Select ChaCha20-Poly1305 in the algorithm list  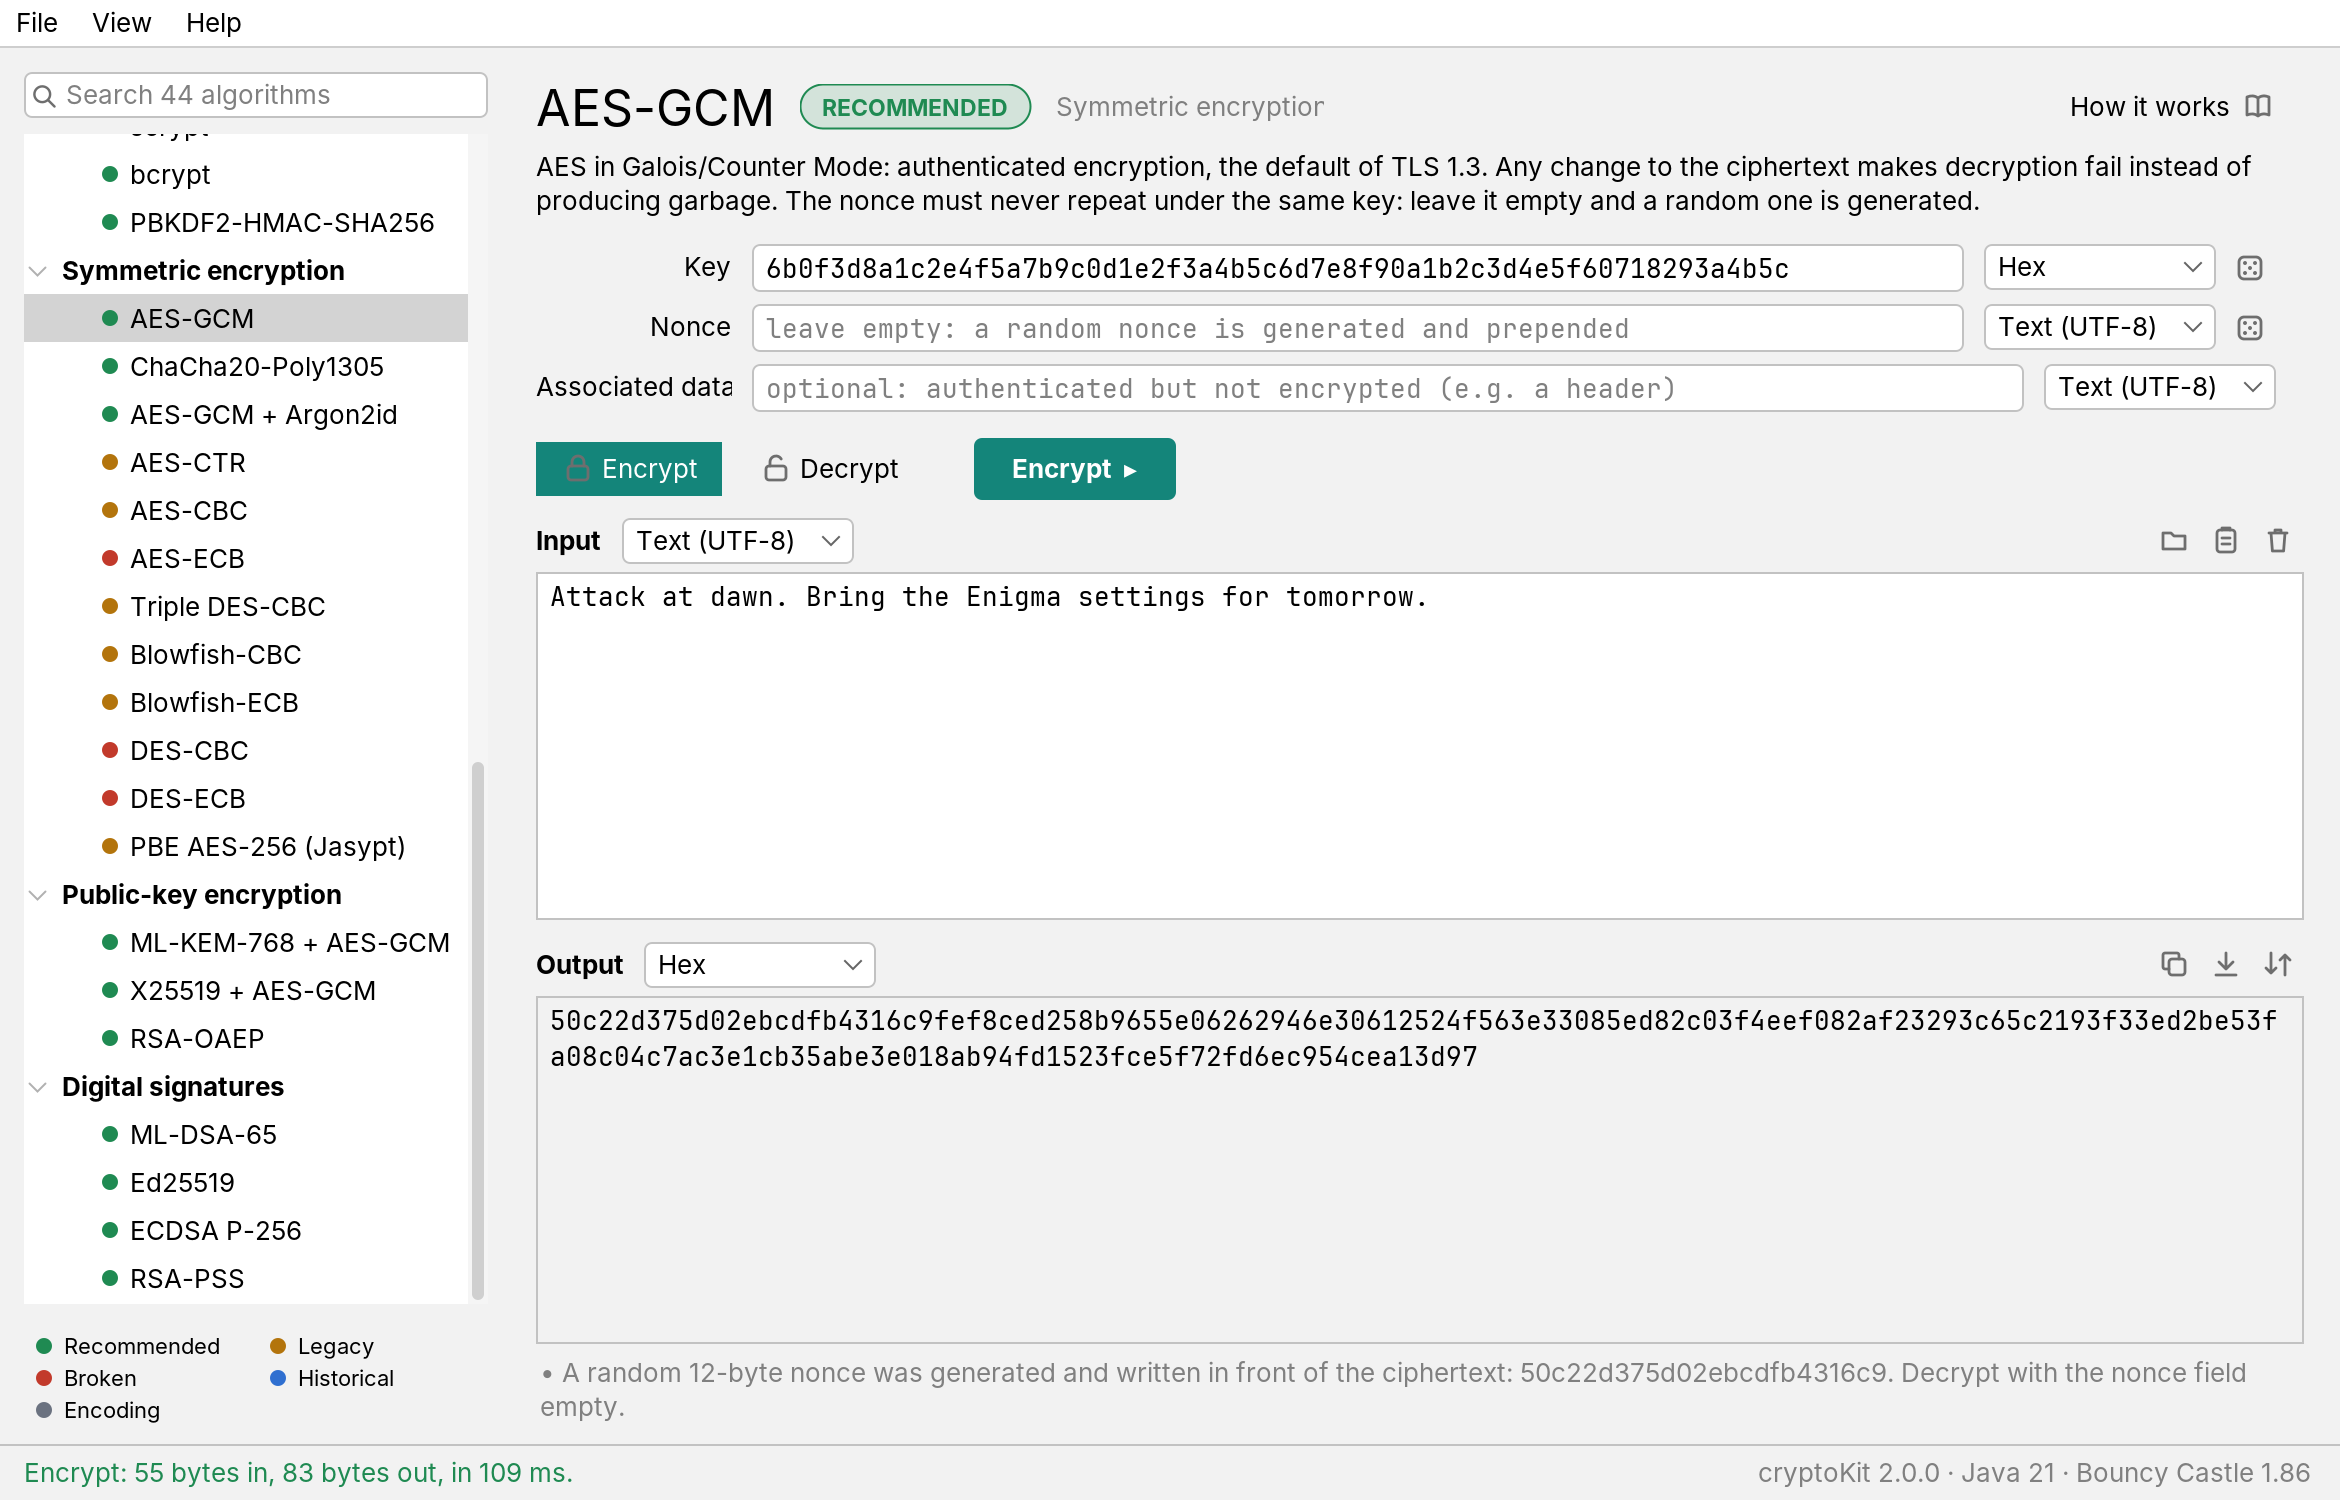coord(246,367)
